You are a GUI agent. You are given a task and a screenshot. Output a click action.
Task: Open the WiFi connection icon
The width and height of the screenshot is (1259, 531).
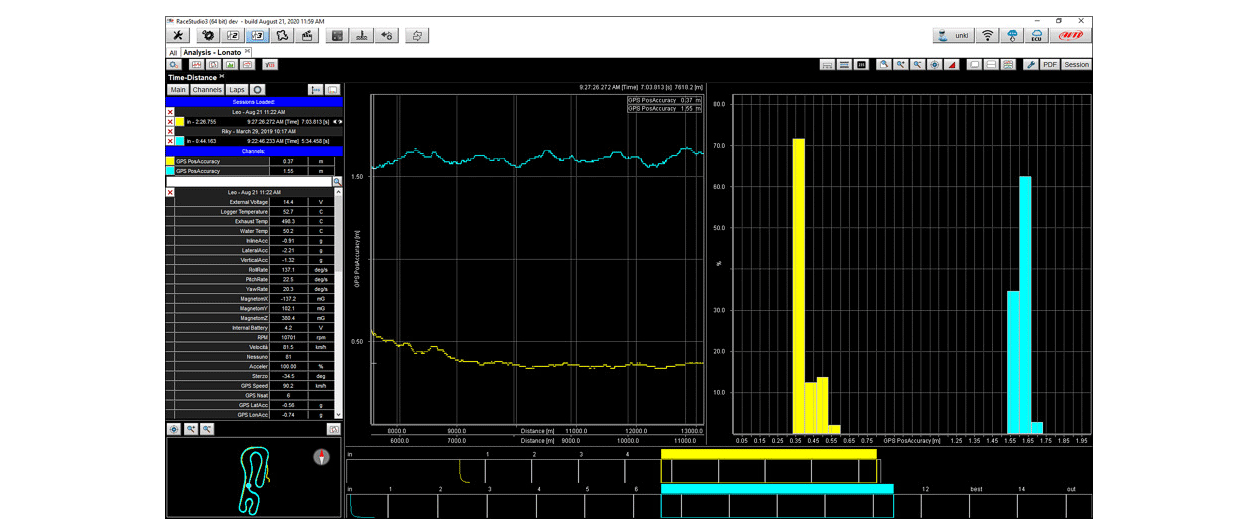pyautogui.click(x=987, y=36)
